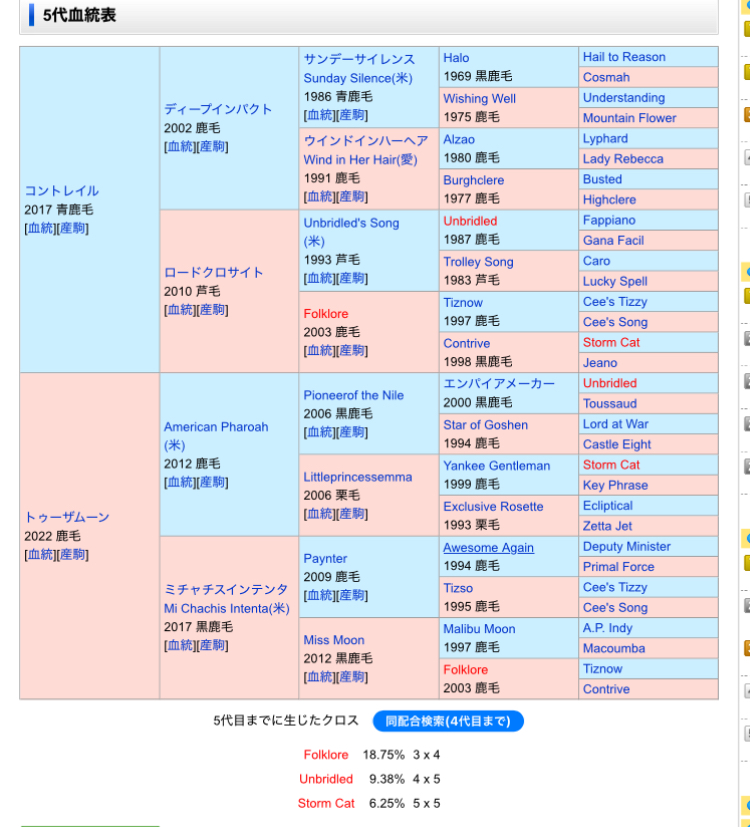Open Wind in Her Hair(愛) link
This screenshot has height=827, width=750.
point(360,159)
